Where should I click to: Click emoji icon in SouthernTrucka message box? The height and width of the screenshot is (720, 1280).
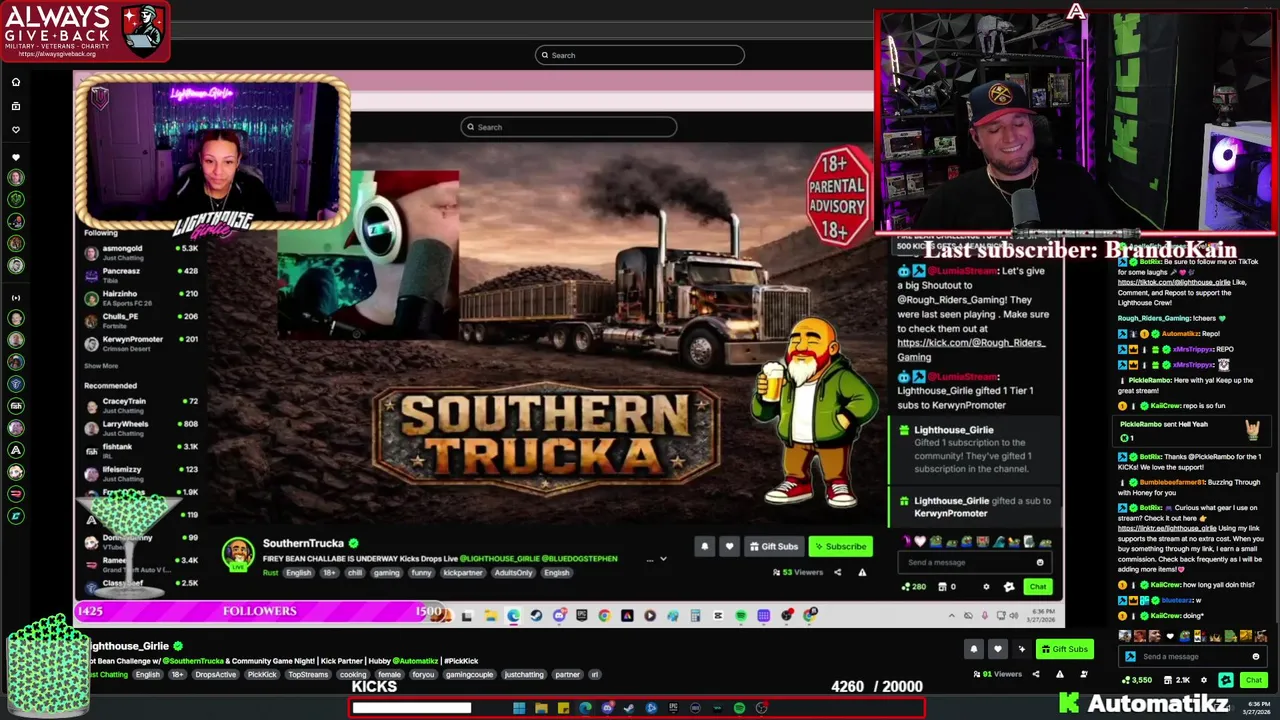[1040, 562]
